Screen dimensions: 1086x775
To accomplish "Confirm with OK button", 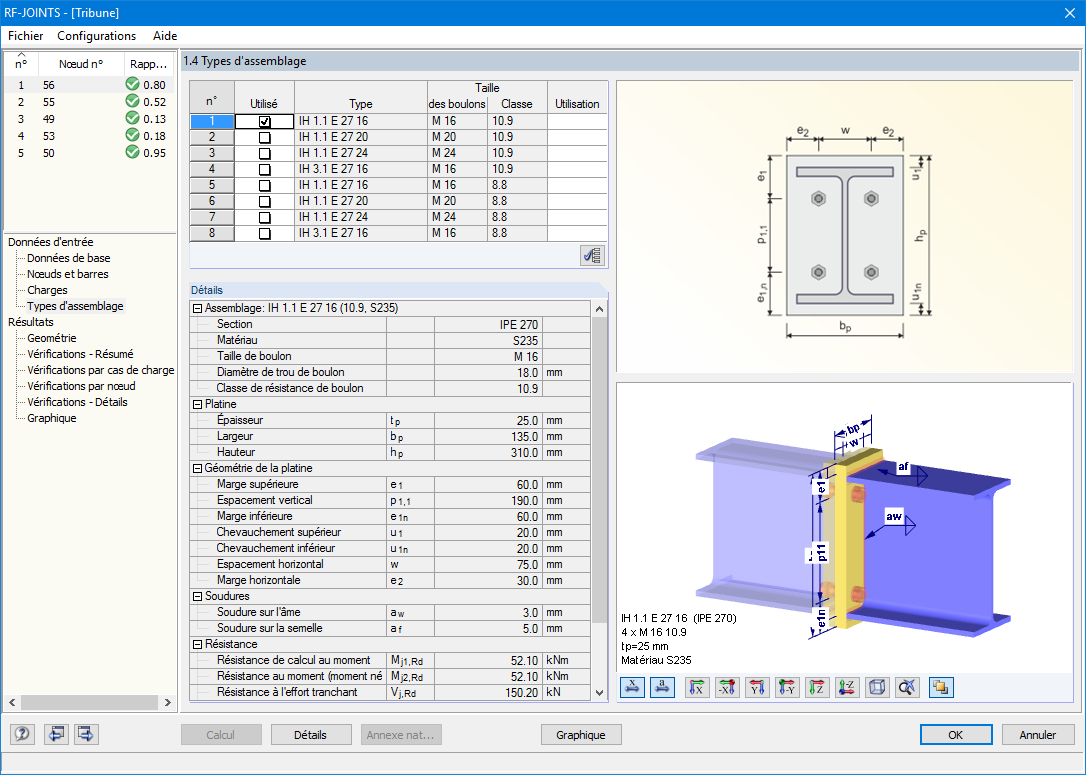I will pos(956,735).
